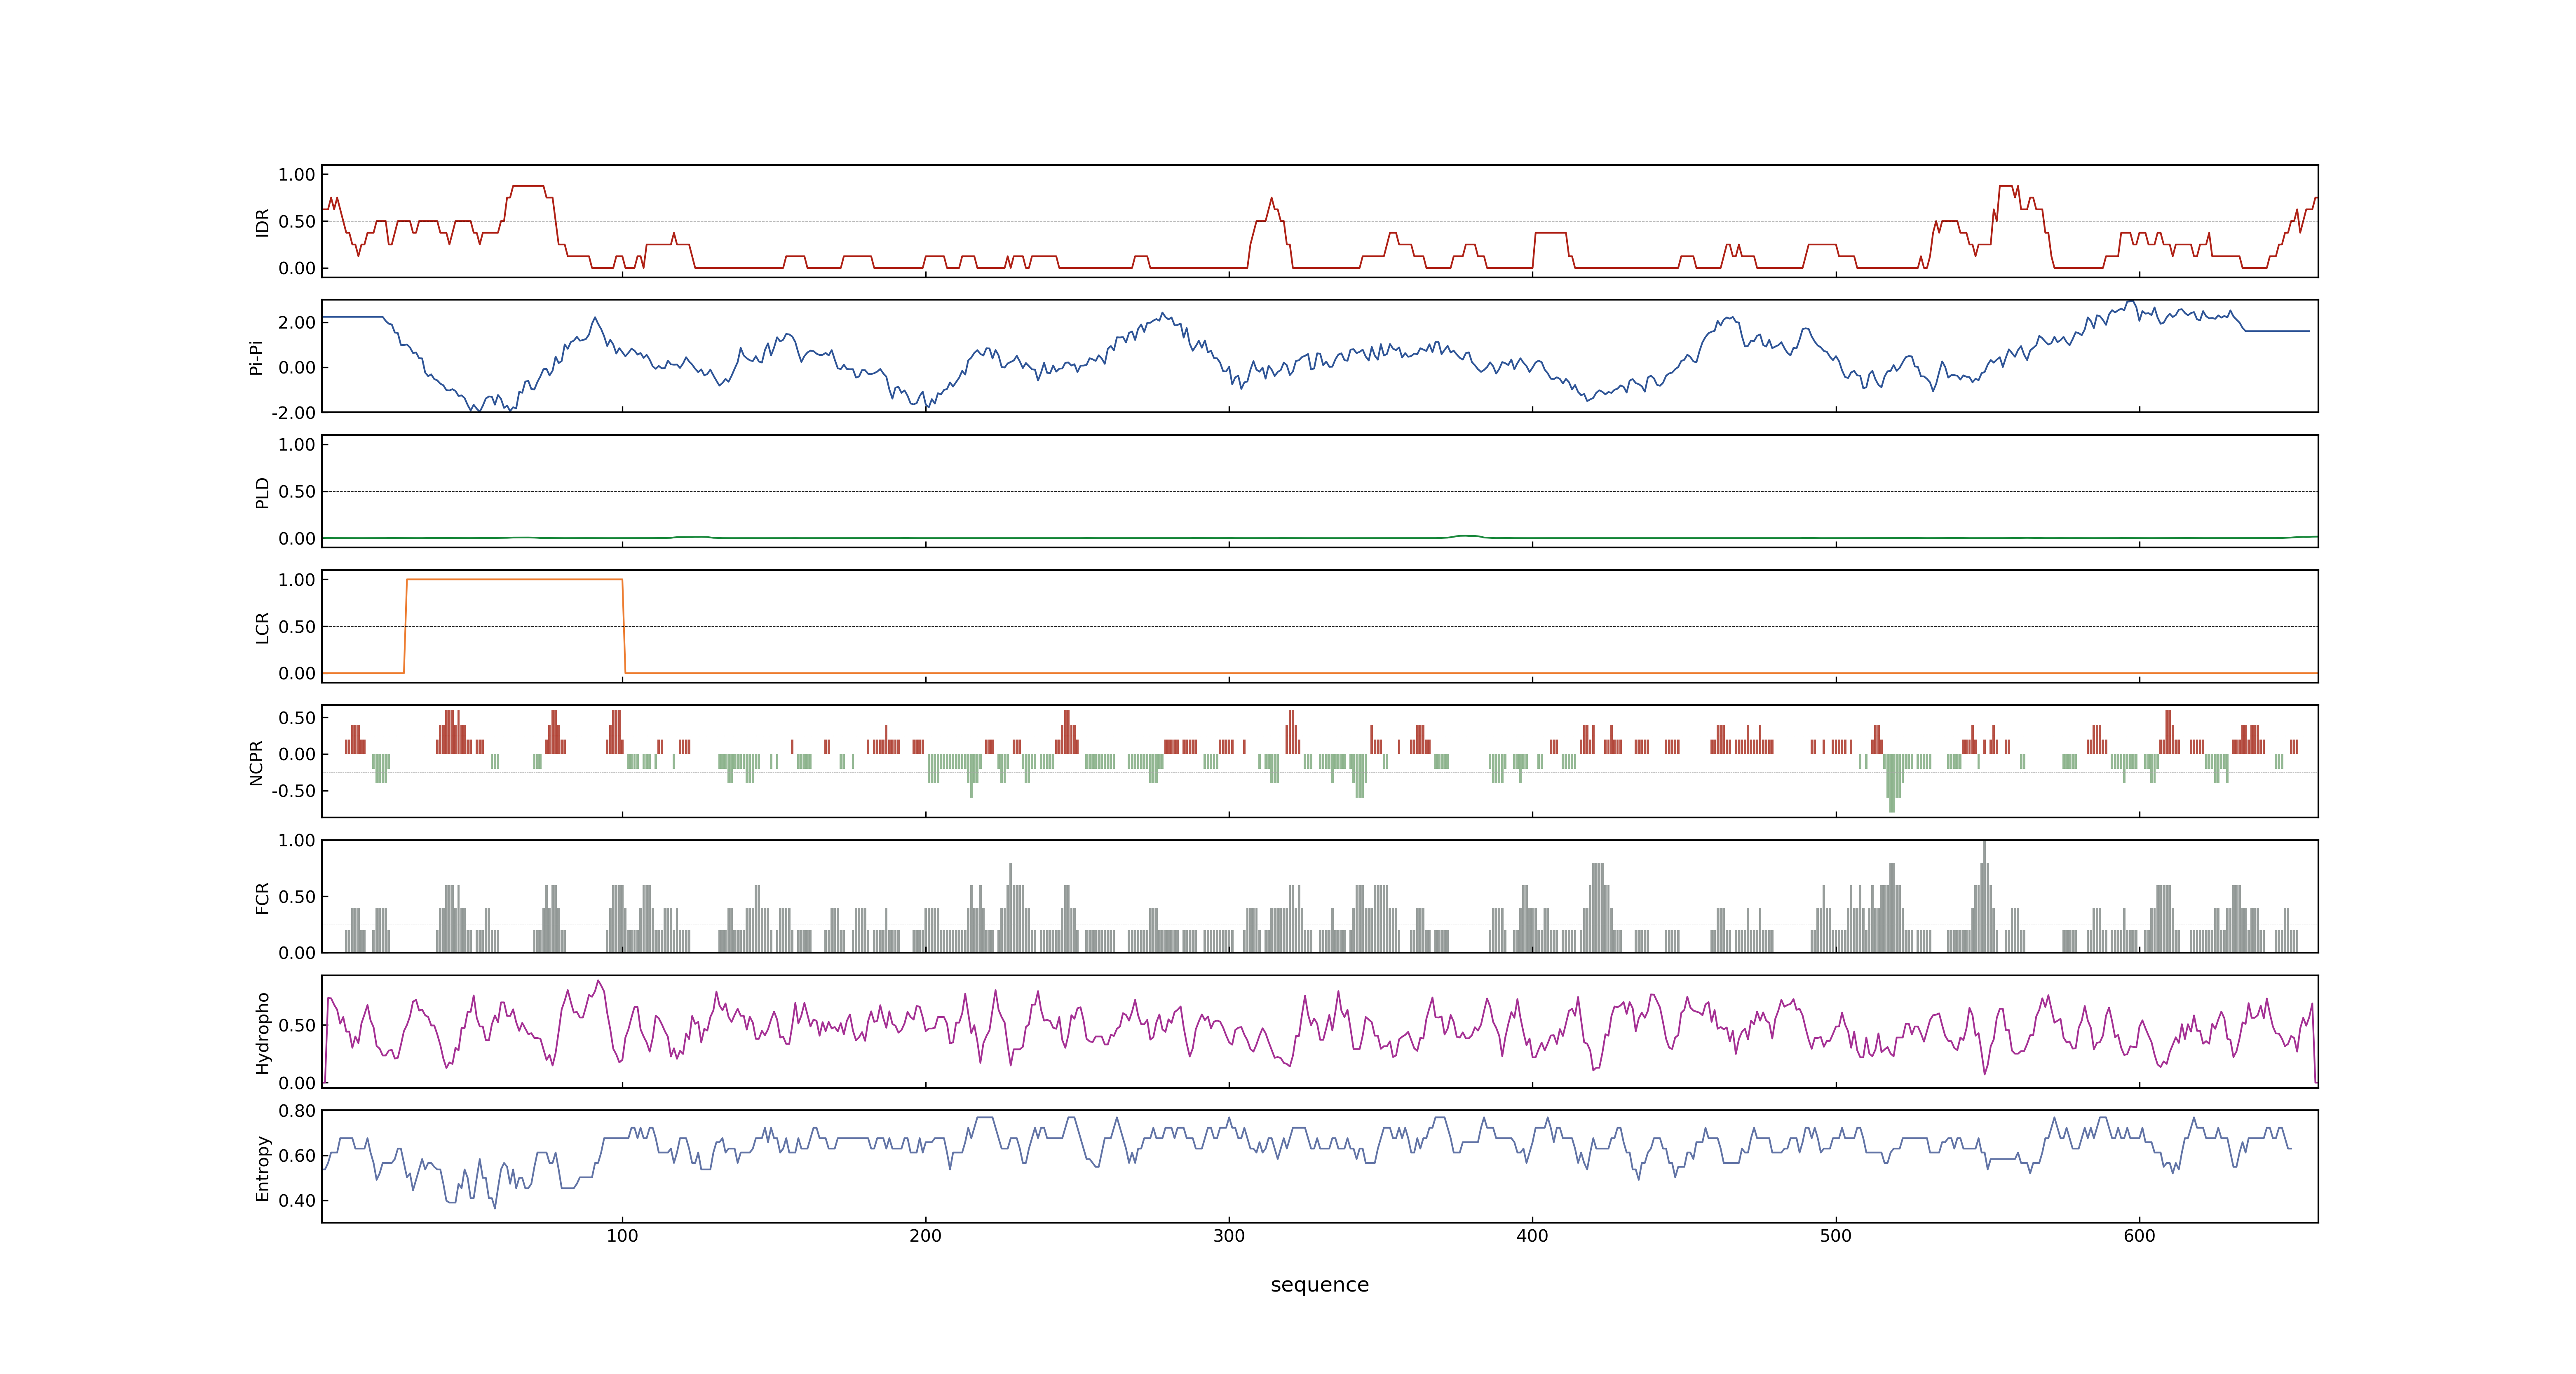The width and height of the screenshot is (2576, 1374).
Task: Click the "-2.00" tick of the Pi-Pi panel
Action: (x=293, y=413)
